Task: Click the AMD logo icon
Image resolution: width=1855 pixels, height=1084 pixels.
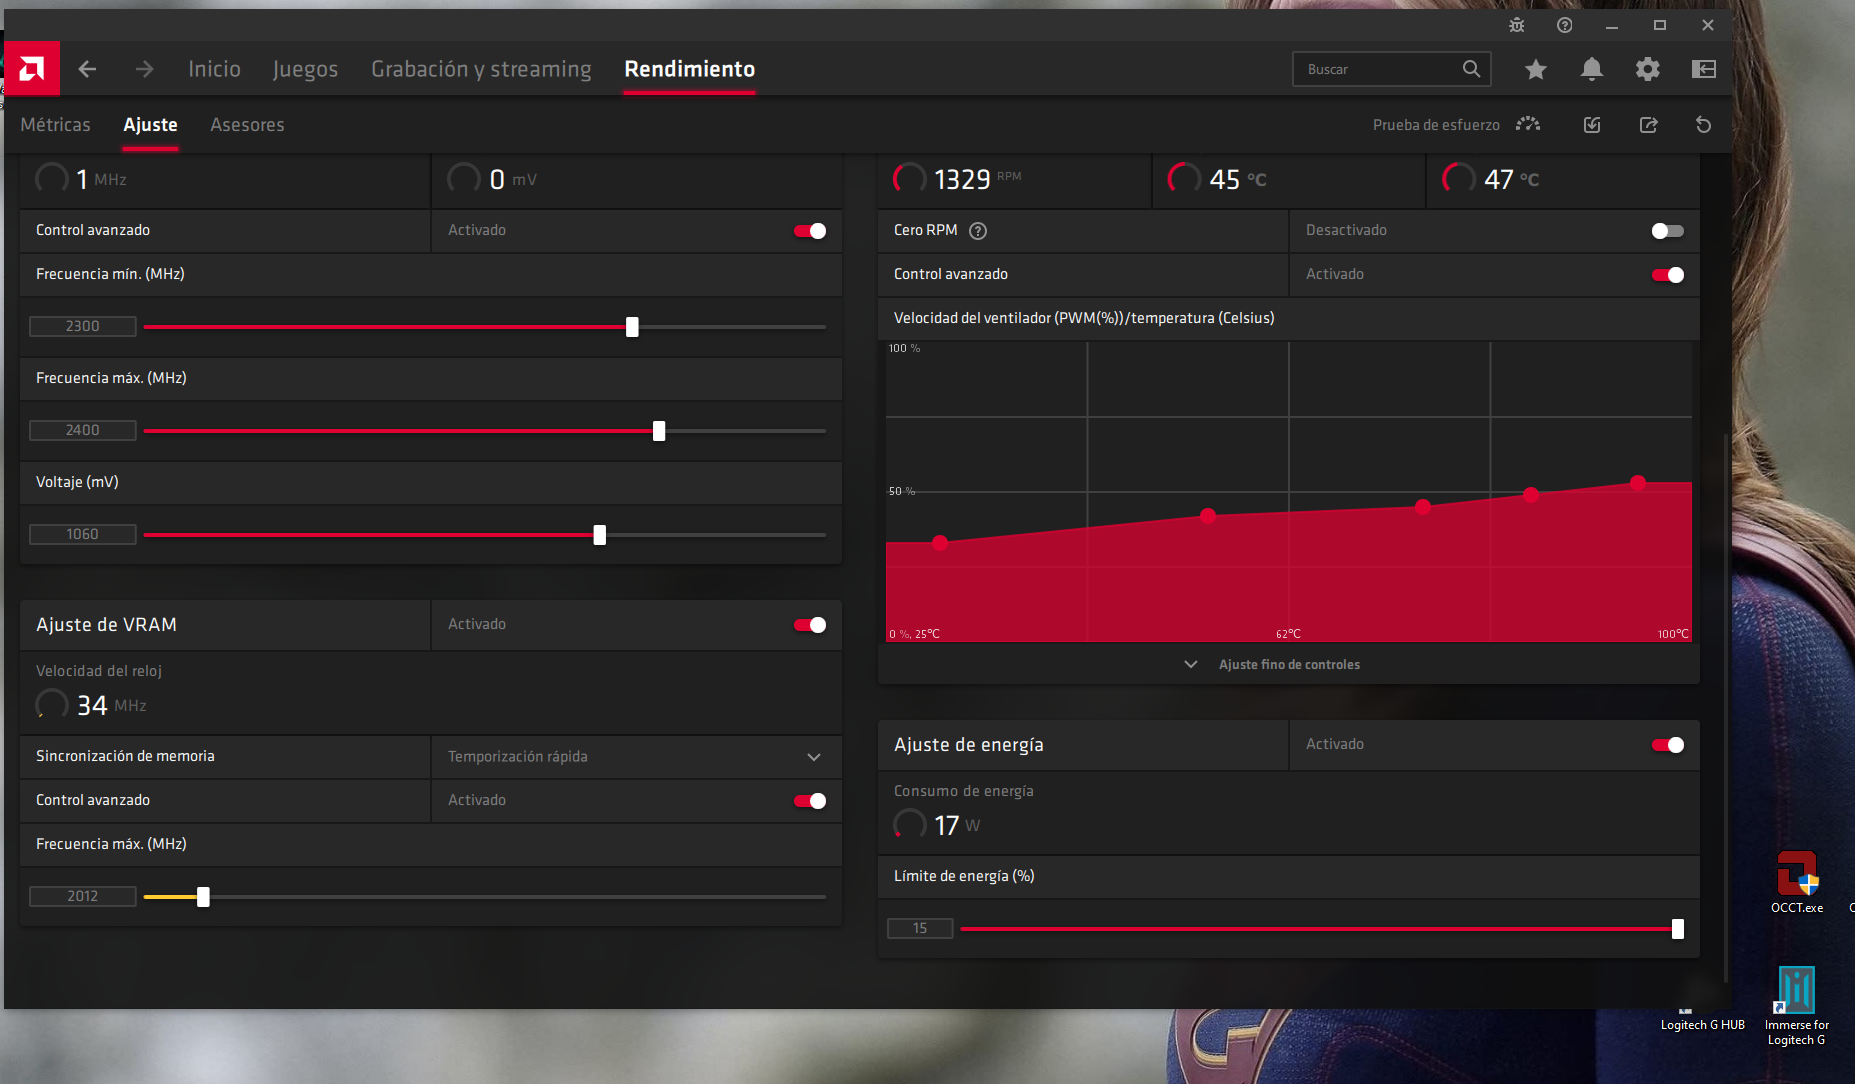Action: pos(32,69)
